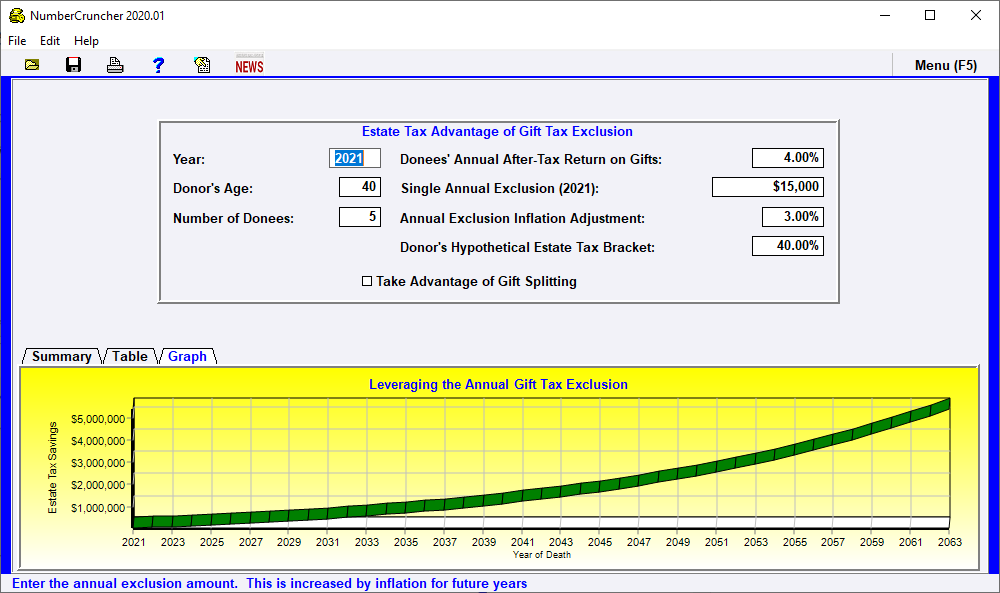The height and width of the screenshot is (593, 1000).
Task: Click the Year input field
Action: [355, 158]
